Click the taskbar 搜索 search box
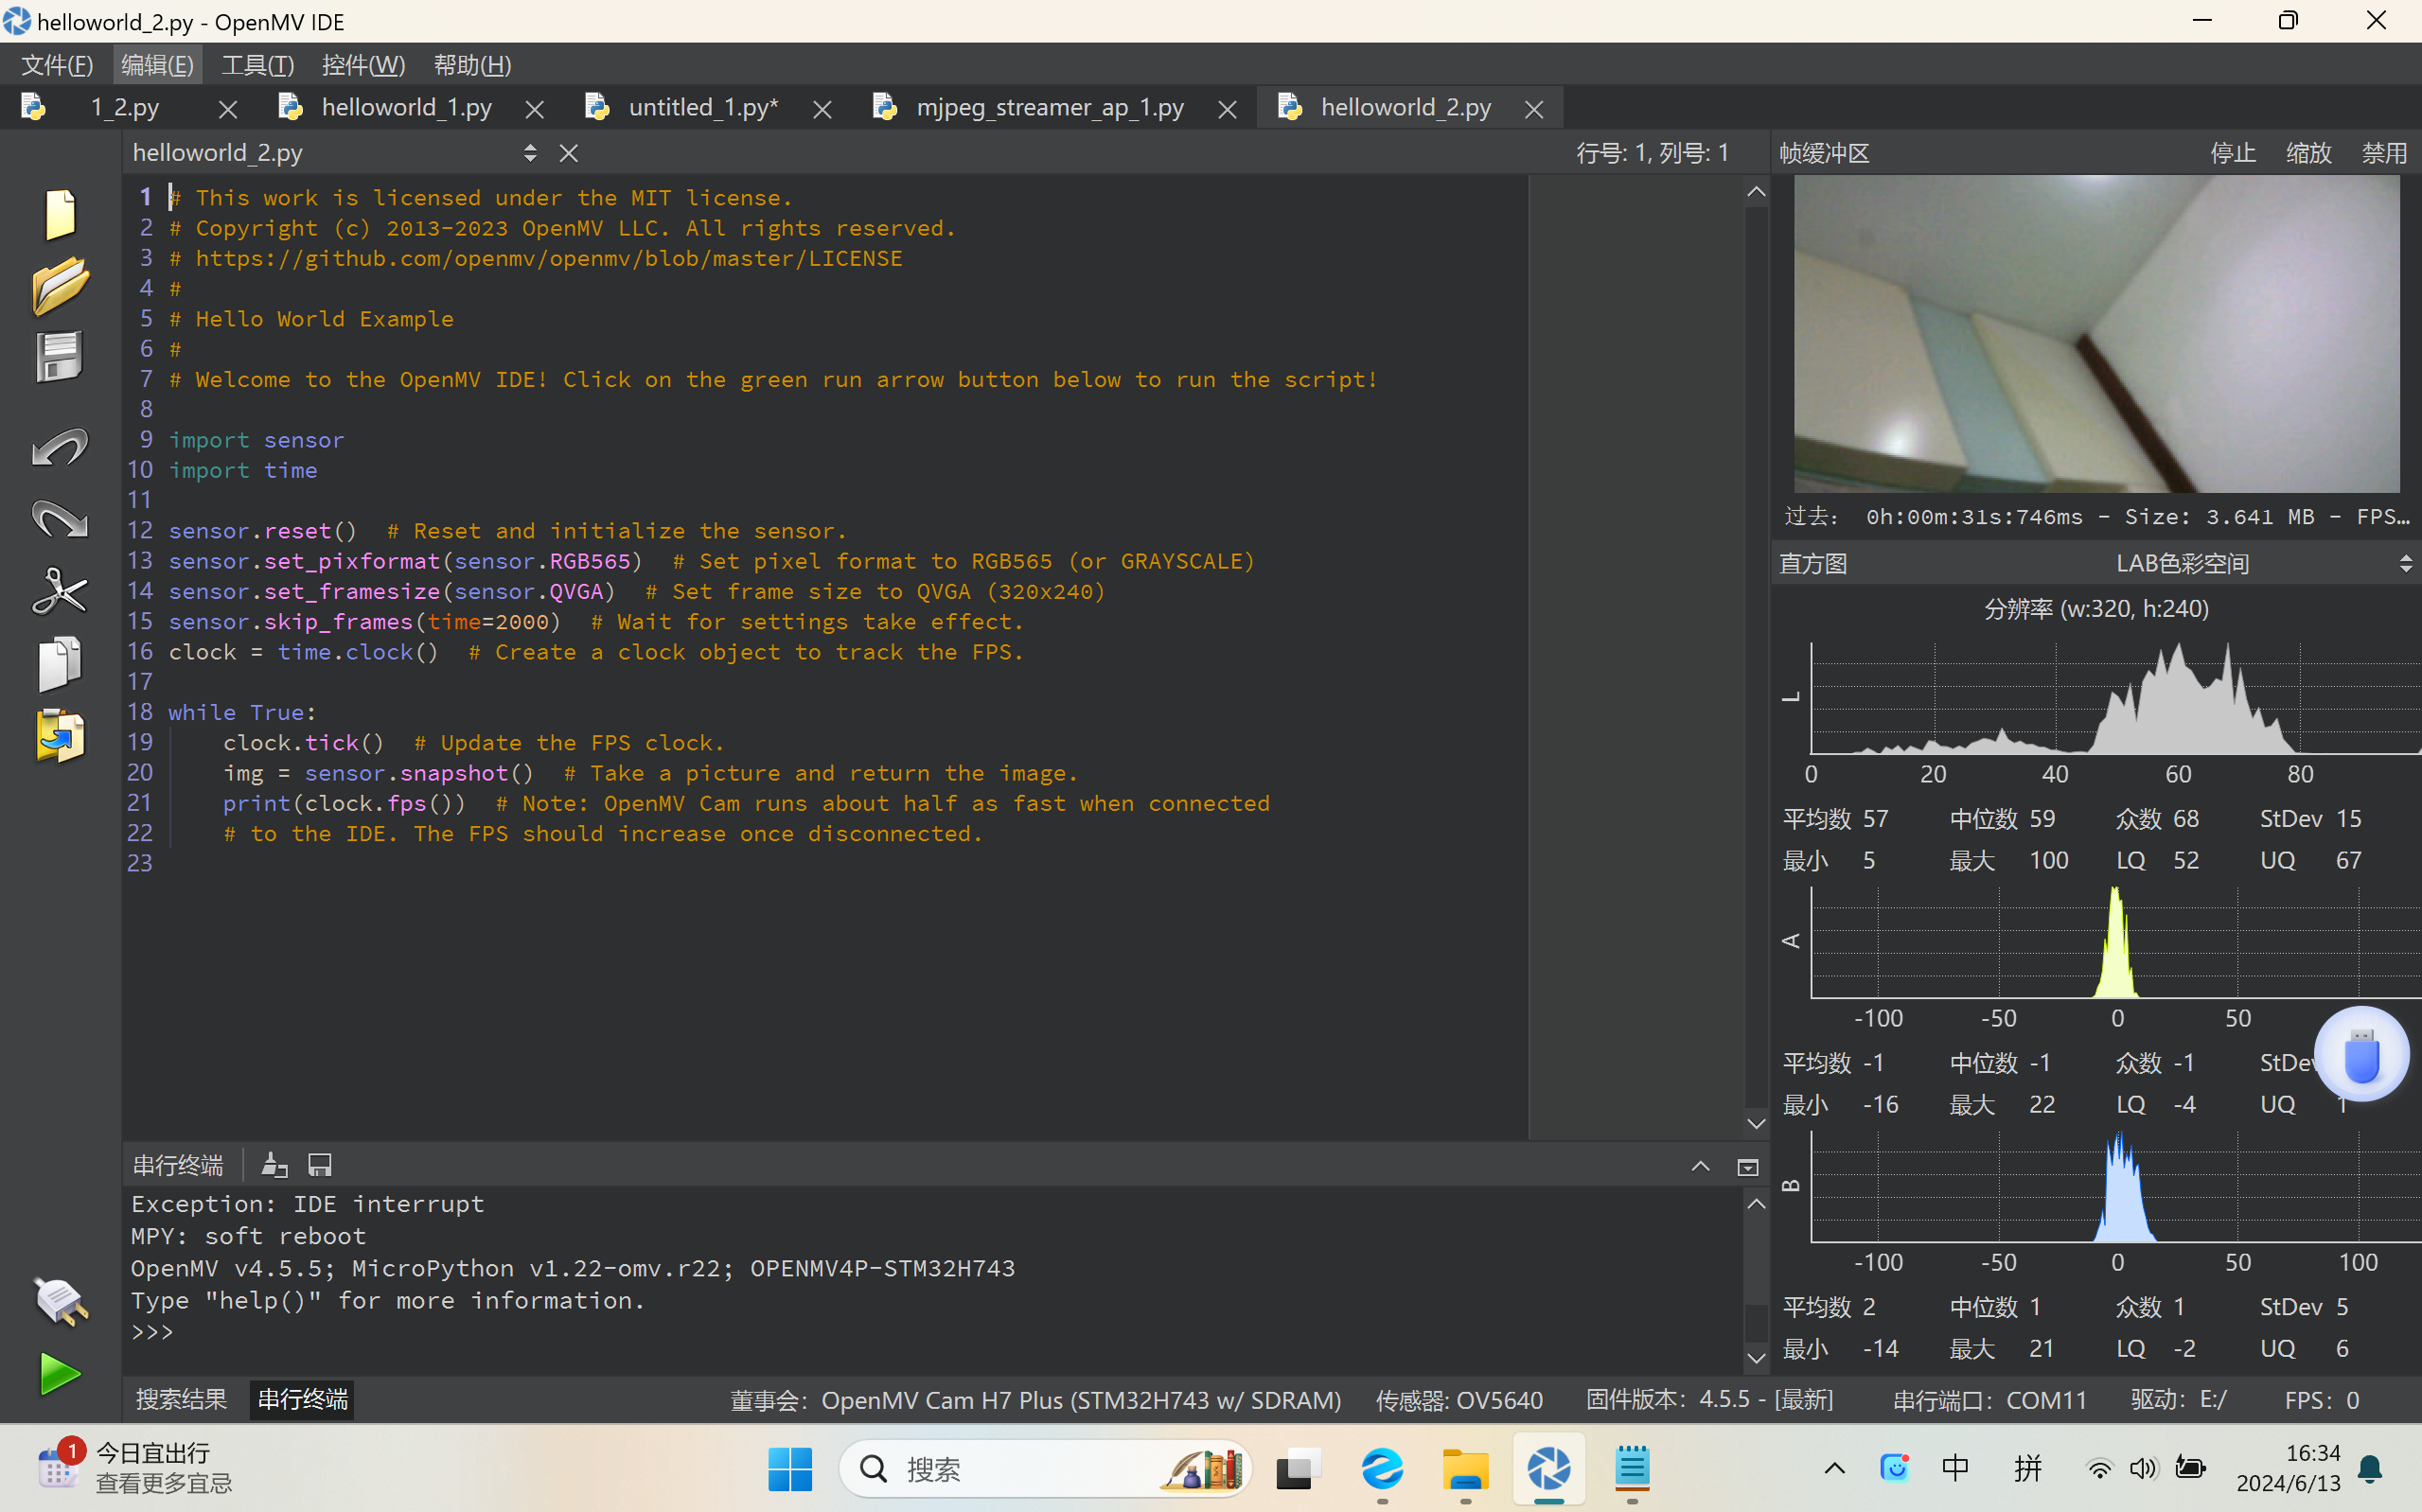Viewport: 2422px width, 1512px height. click(x=1046, y=1469)
